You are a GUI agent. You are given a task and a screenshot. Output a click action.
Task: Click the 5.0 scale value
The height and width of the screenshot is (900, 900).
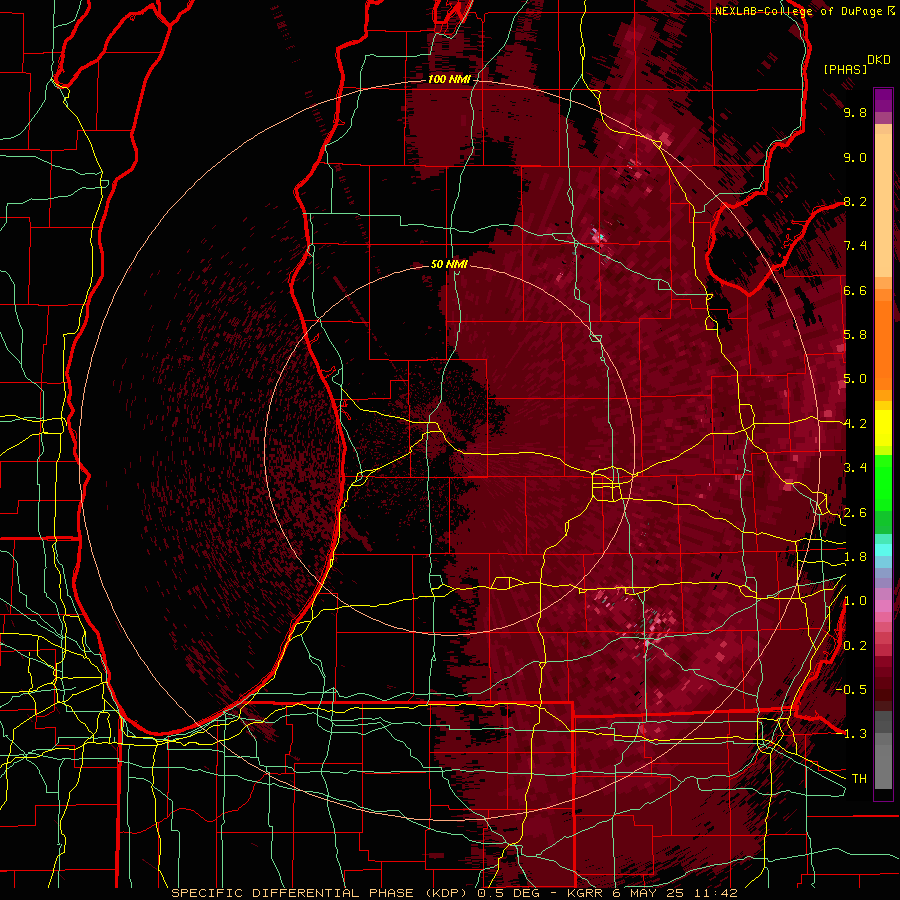[855, 379]
